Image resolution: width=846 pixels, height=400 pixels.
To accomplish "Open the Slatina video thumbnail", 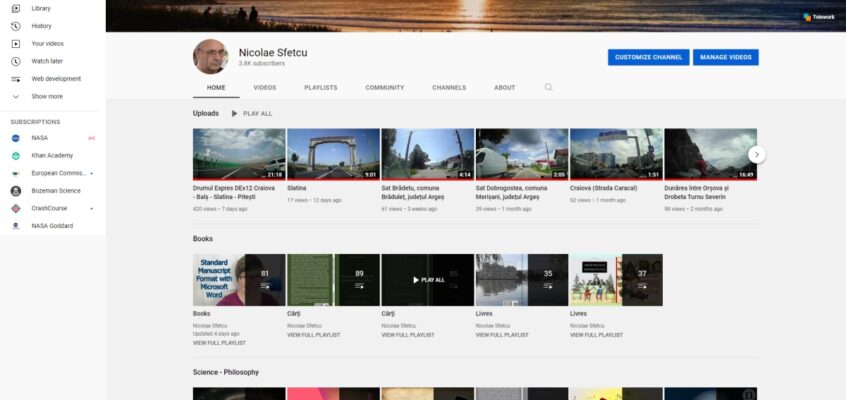I will click(x=333, y=154).
